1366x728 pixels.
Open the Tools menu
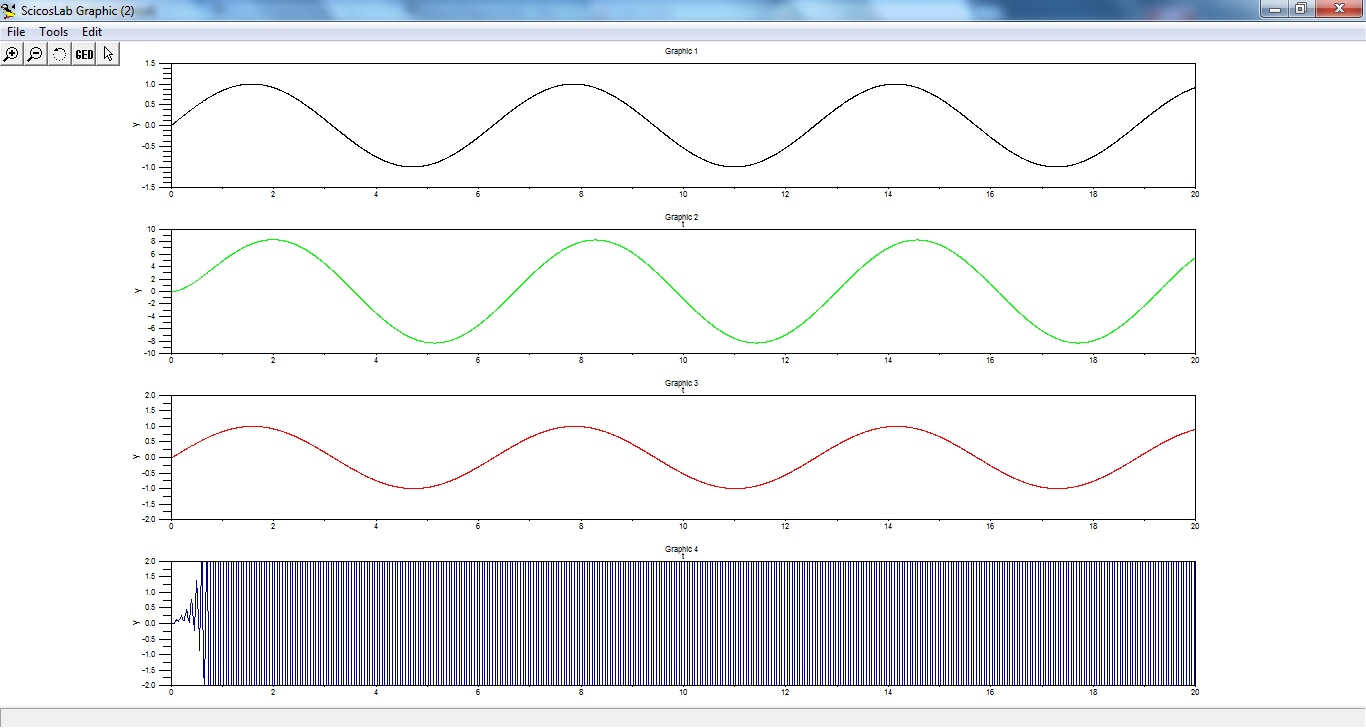(54, 32)
